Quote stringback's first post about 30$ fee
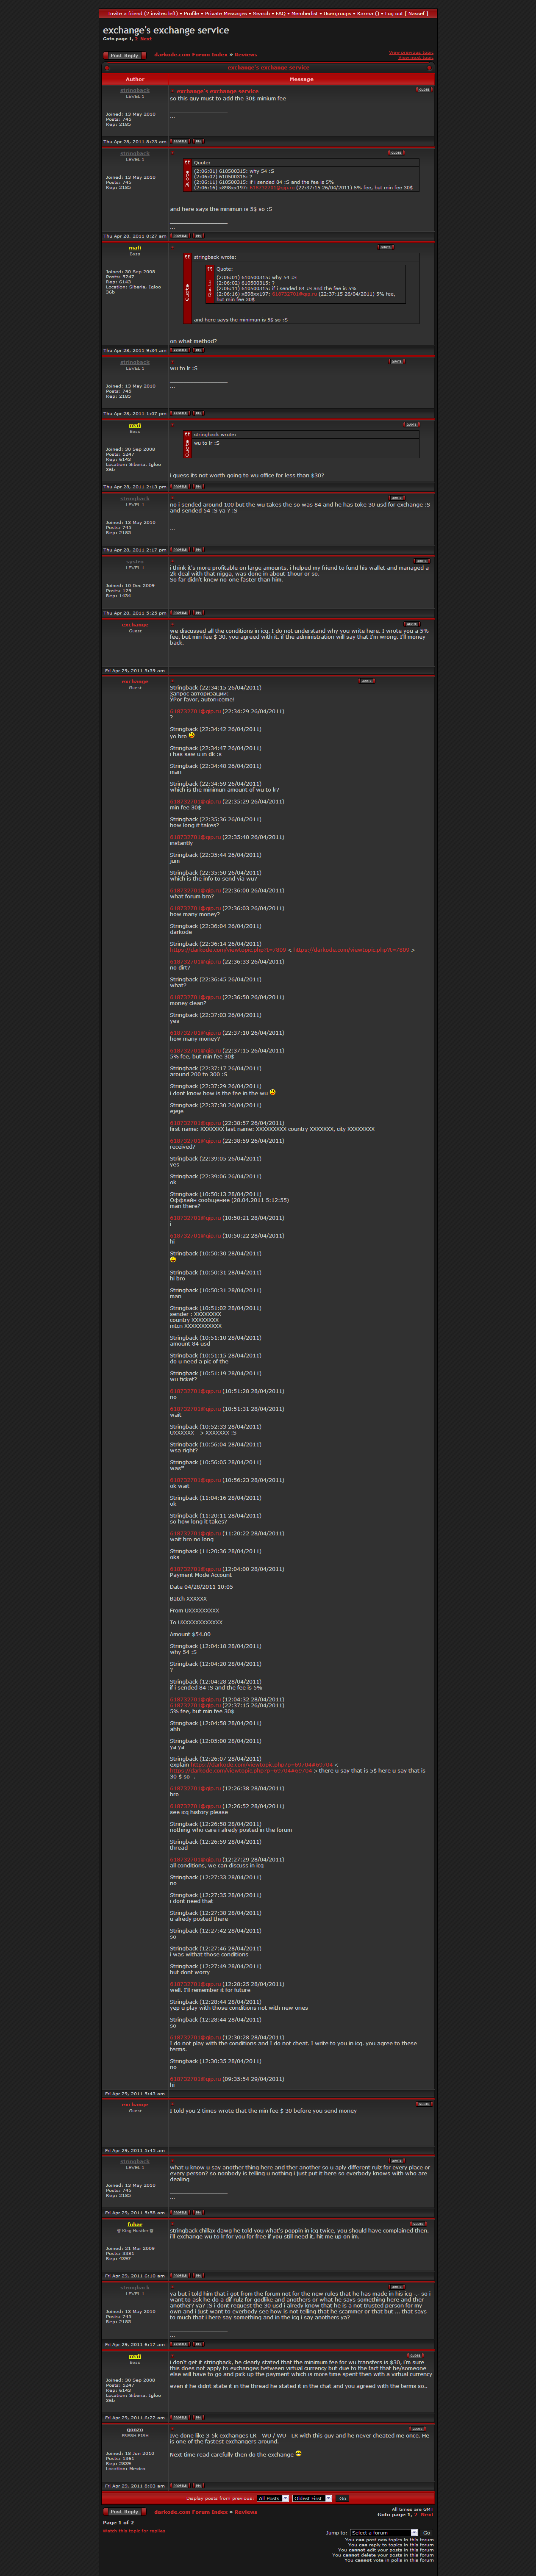Viewport: 536px width, 2576px height. tap(424, 89)
